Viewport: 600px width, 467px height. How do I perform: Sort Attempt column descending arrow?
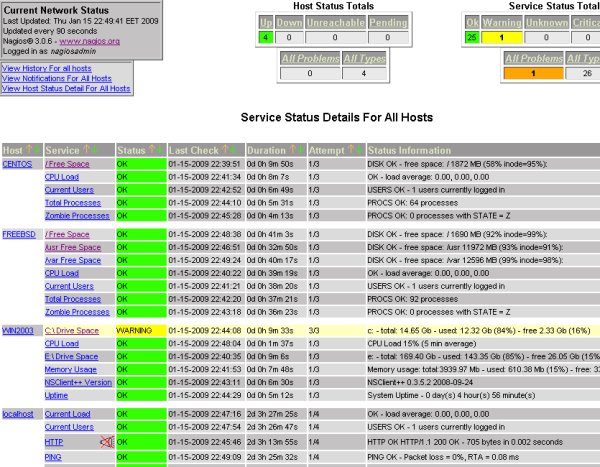click(x=359, y=150)
